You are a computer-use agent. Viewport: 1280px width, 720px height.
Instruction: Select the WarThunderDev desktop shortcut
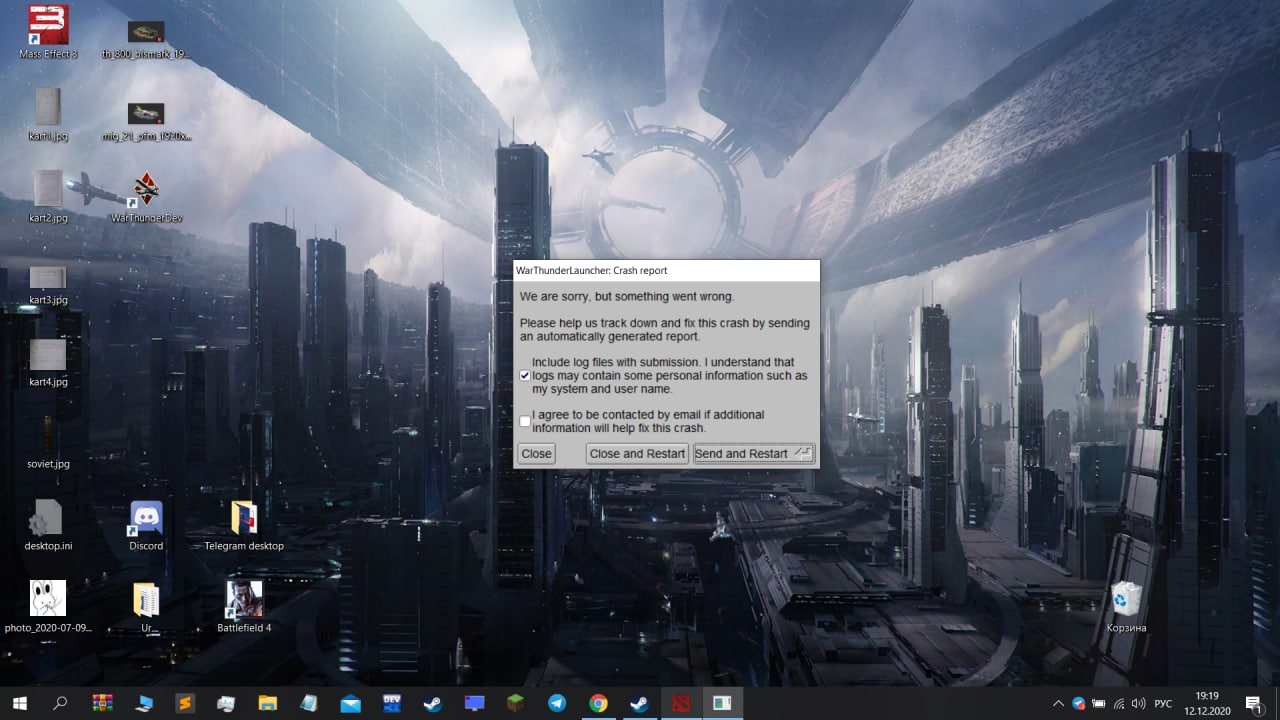(146, 198)
